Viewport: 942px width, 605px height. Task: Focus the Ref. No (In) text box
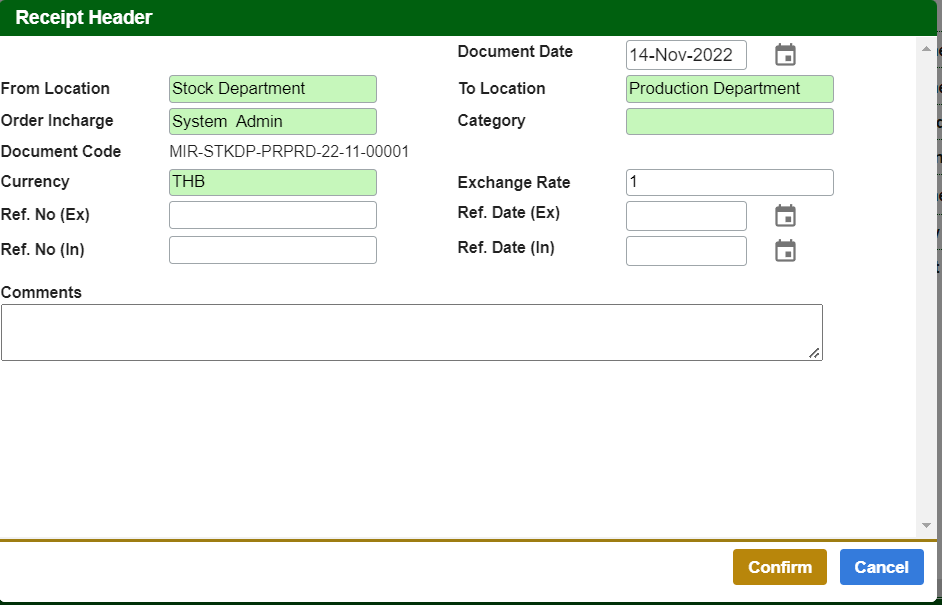272,250
